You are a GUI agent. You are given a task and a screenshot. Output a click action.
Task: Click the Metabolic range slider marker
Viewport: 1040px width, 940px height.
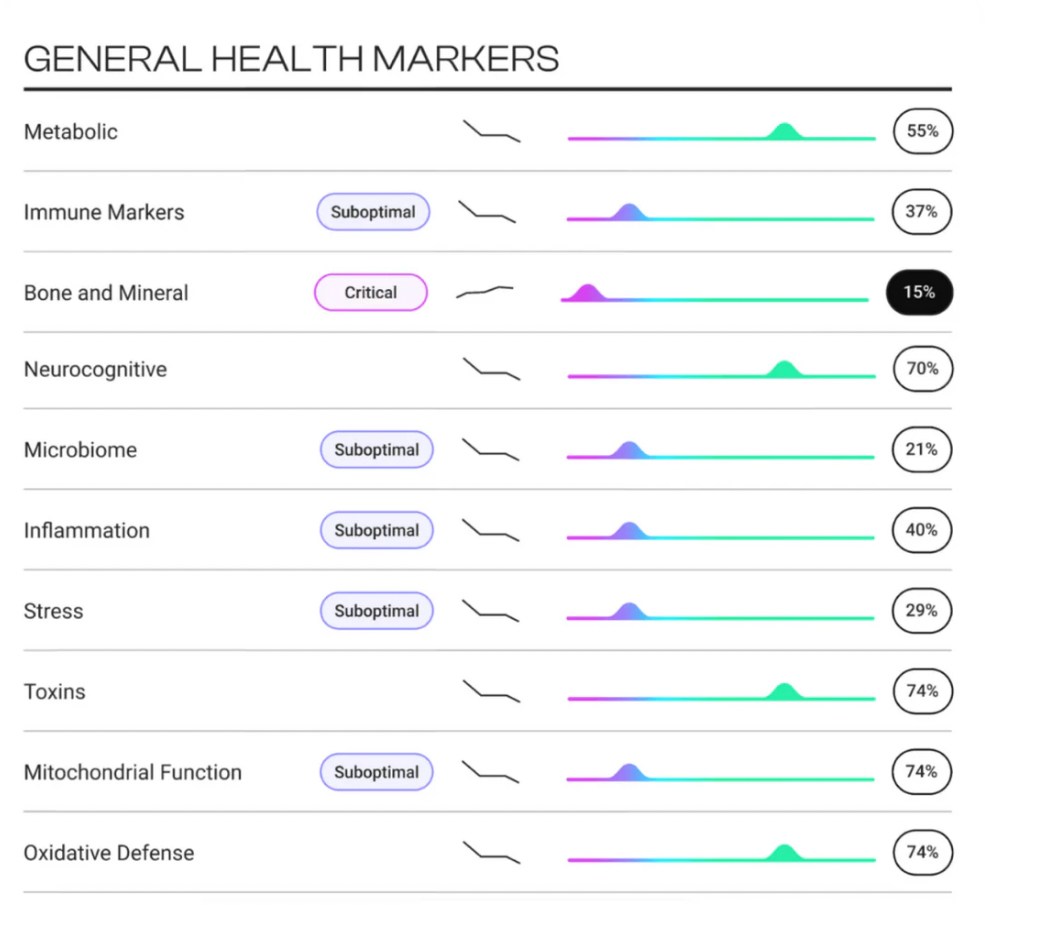point(785,131)
